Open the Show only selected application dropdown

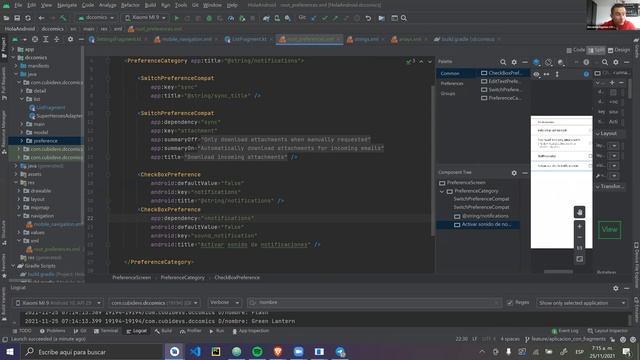coord(582,303)
